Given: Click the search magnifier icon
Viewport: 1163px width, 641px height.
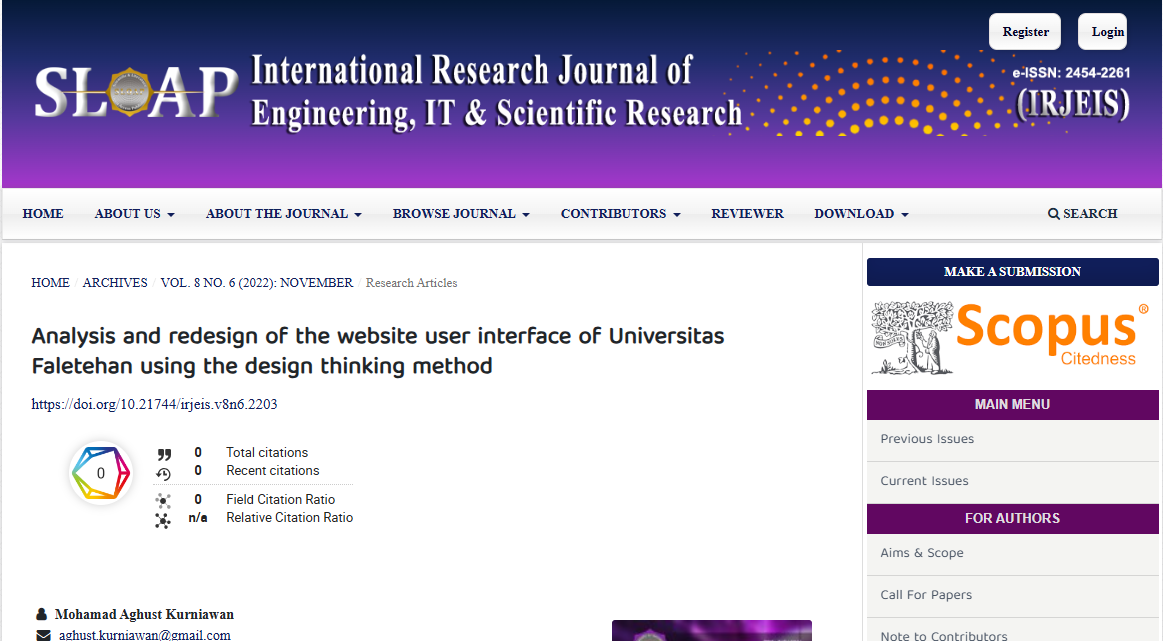Looking at the screenshot, I should click(1053, 214).
